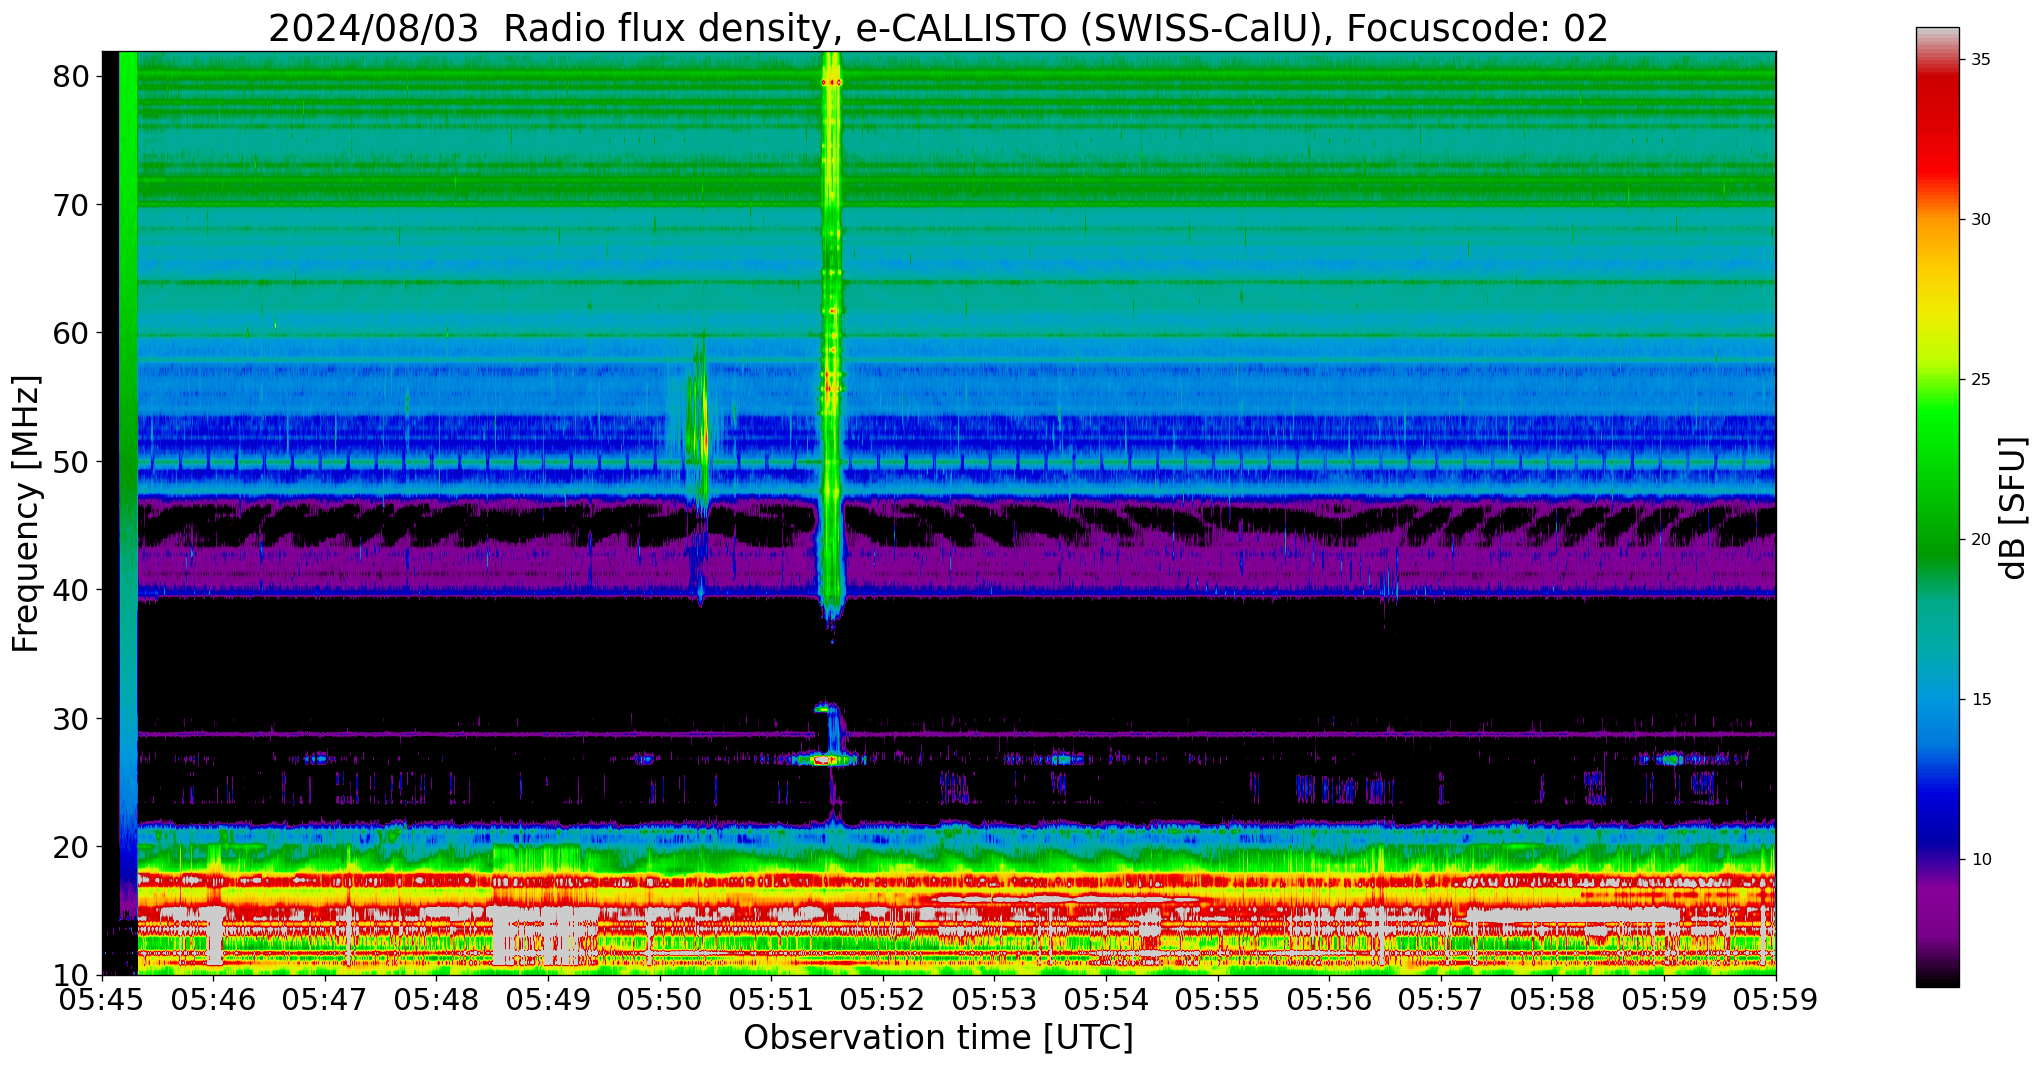
Task: Click the 05:51 time tick label
Action: (x=771, y=1000)
